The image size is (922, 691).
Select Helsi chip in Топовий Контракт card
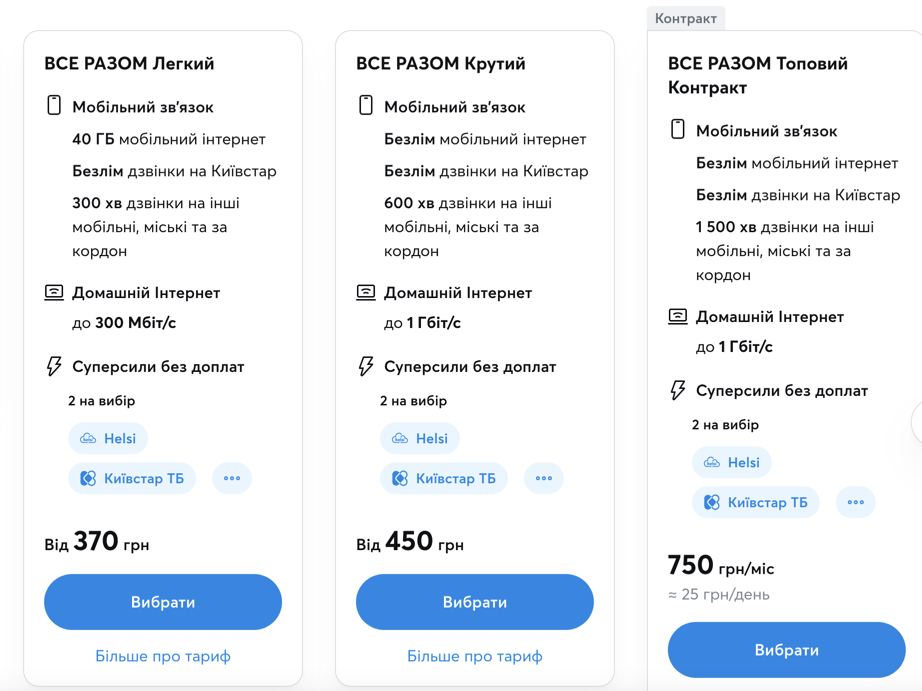point(732,462)
